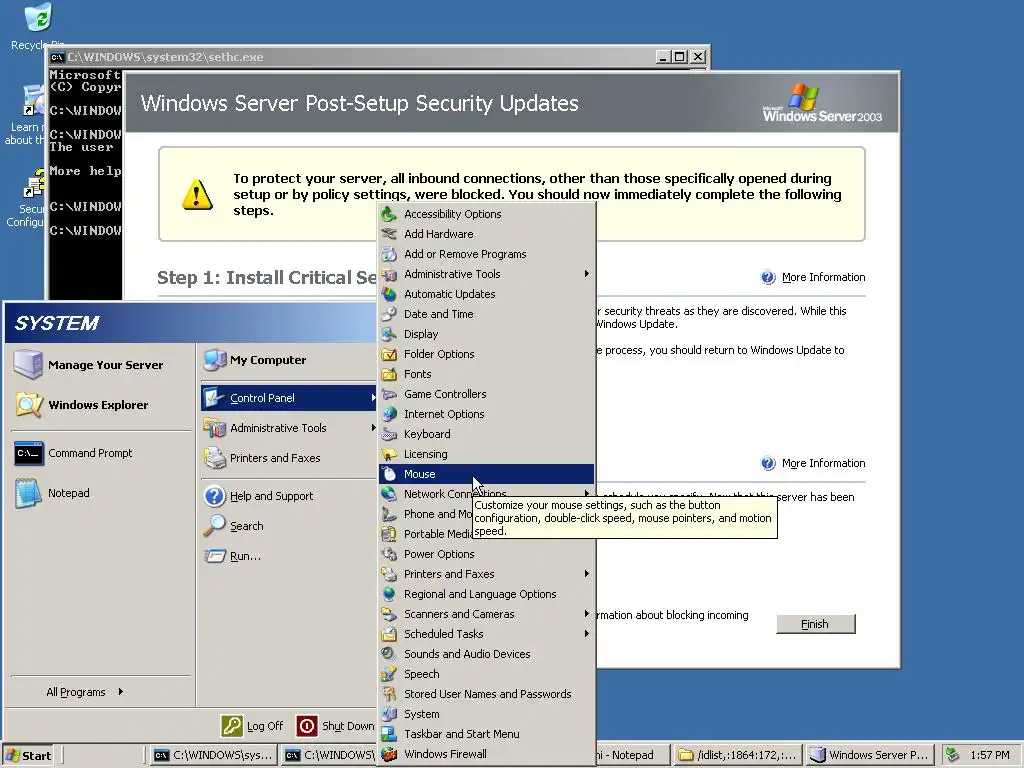This screenshot has height=768, width=1024.
Task: Click the Folder Options icon
Action: 389,354
